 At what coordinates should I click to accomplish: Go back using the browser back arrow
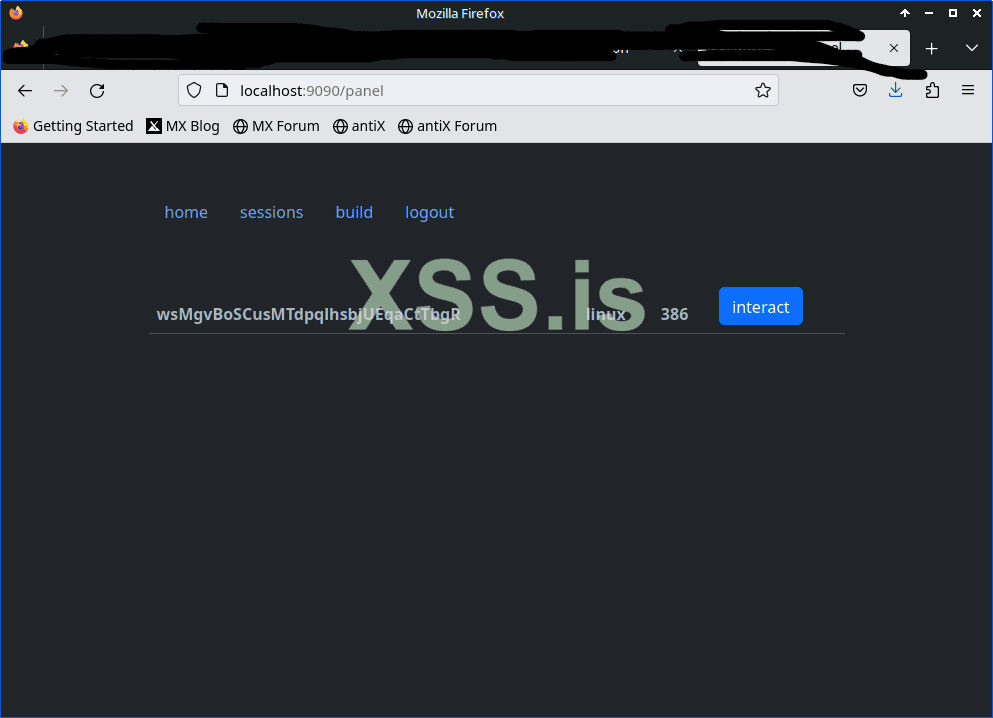pos(25,91)
